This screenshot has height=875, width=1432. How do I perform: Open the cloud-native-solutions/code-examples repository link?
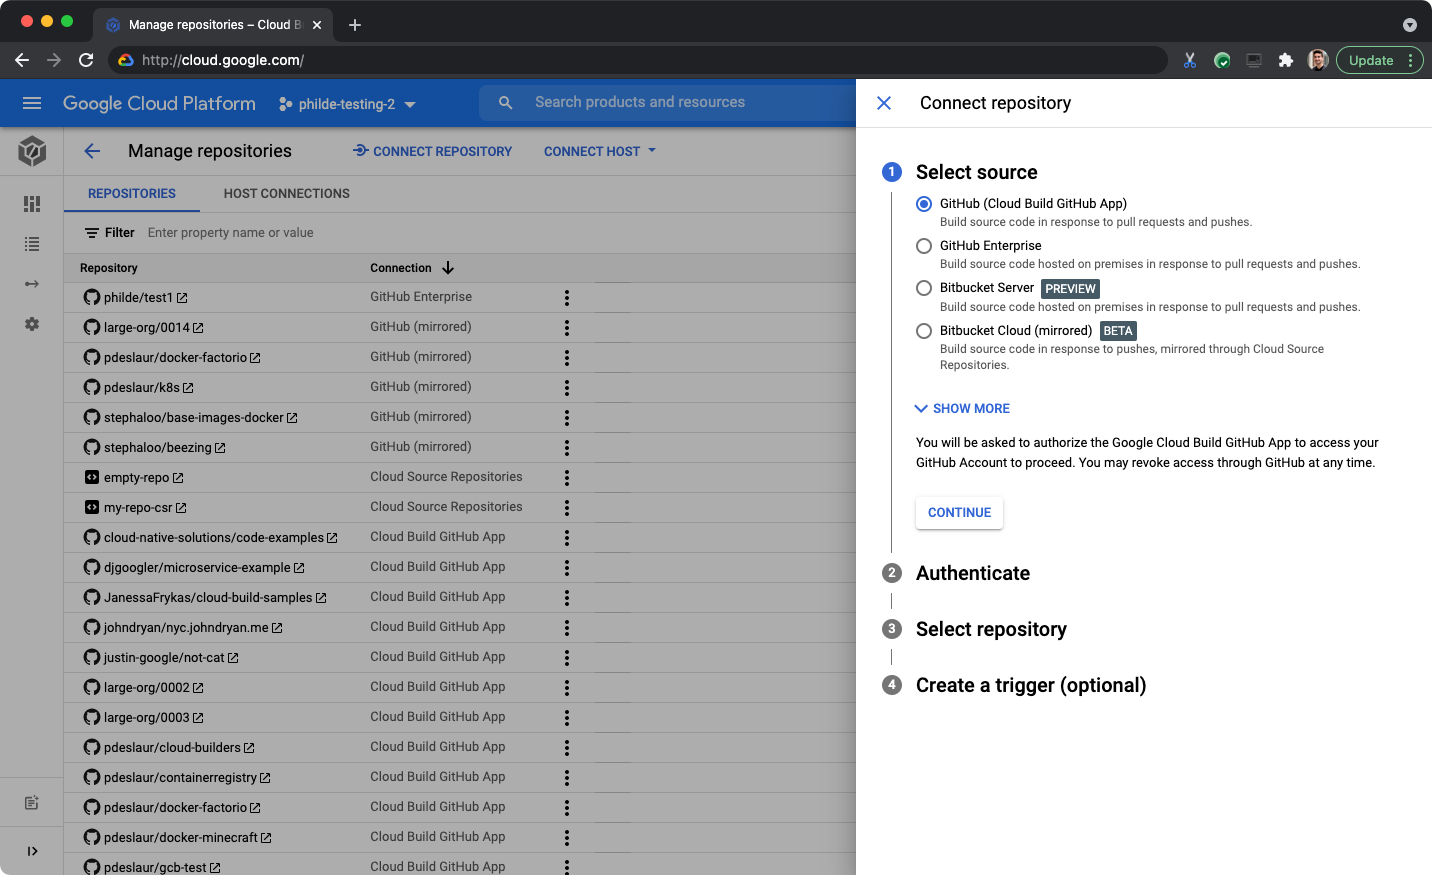click(x=214, y=538)
